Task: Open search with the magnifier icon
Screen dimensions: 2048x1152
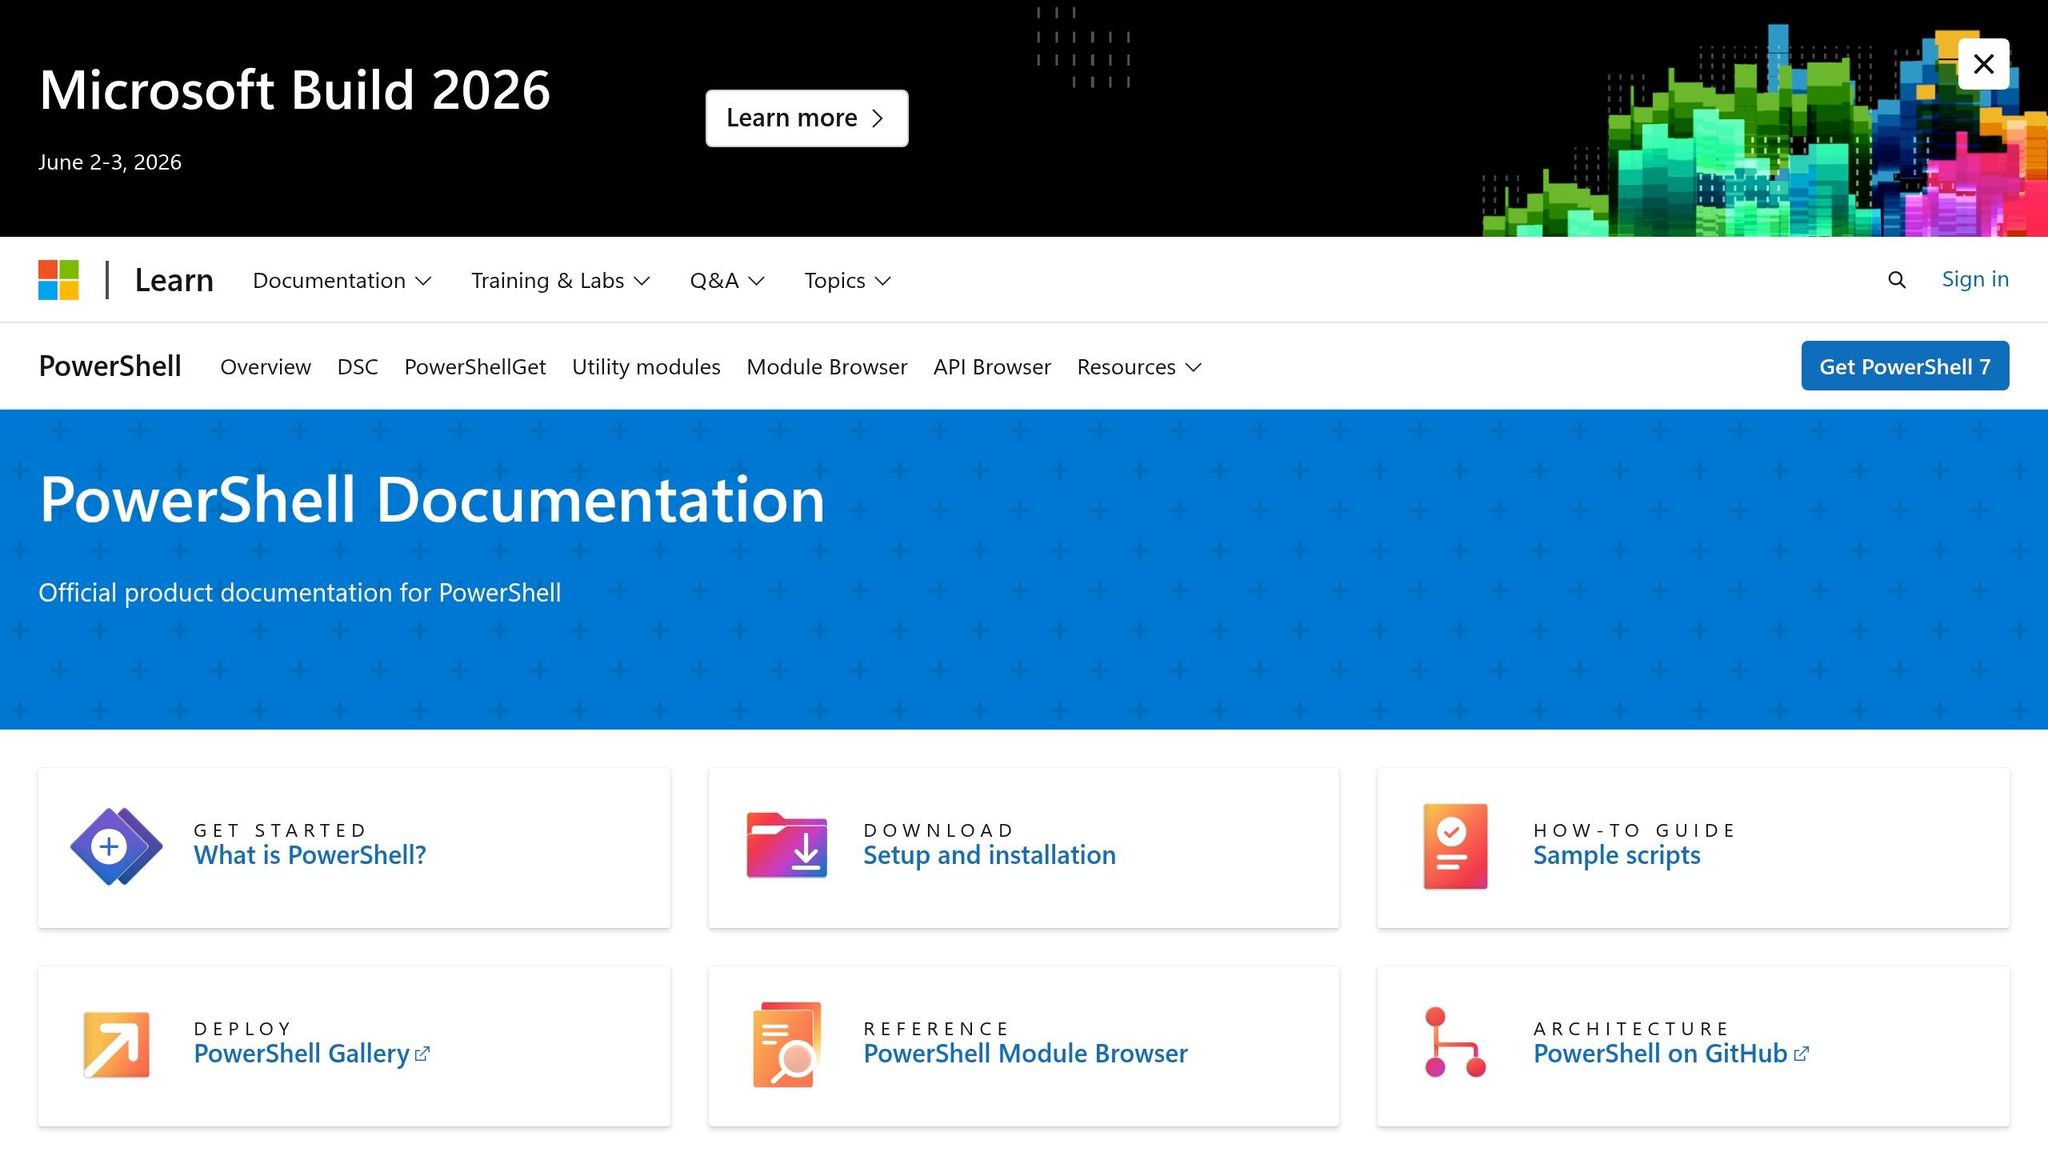Action: (x=1896, y=280)
